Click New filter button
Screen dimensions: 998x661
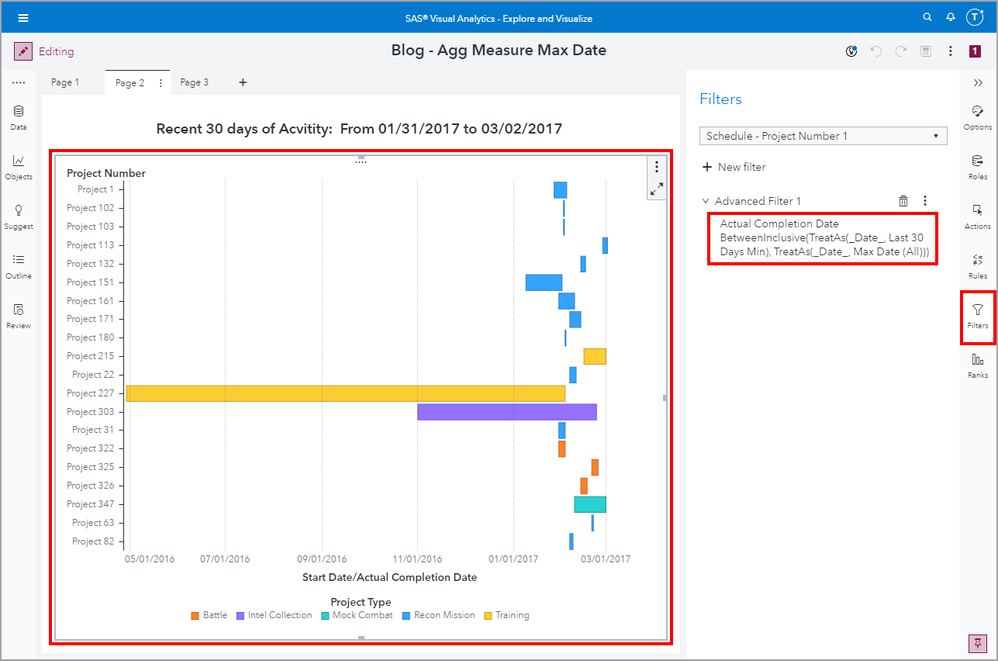coord(734,167)
